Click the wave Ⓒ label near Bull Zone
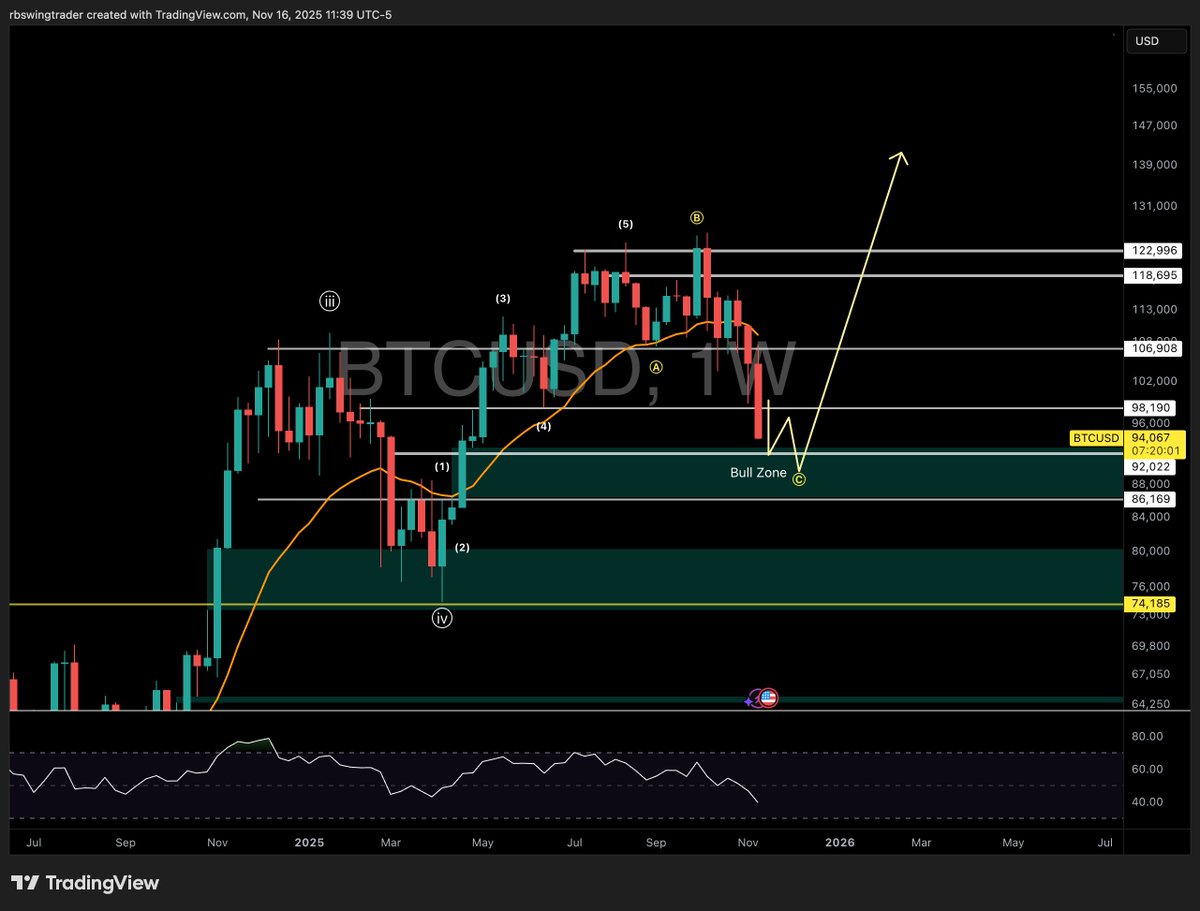1200x911 pixels. point(798,479)
